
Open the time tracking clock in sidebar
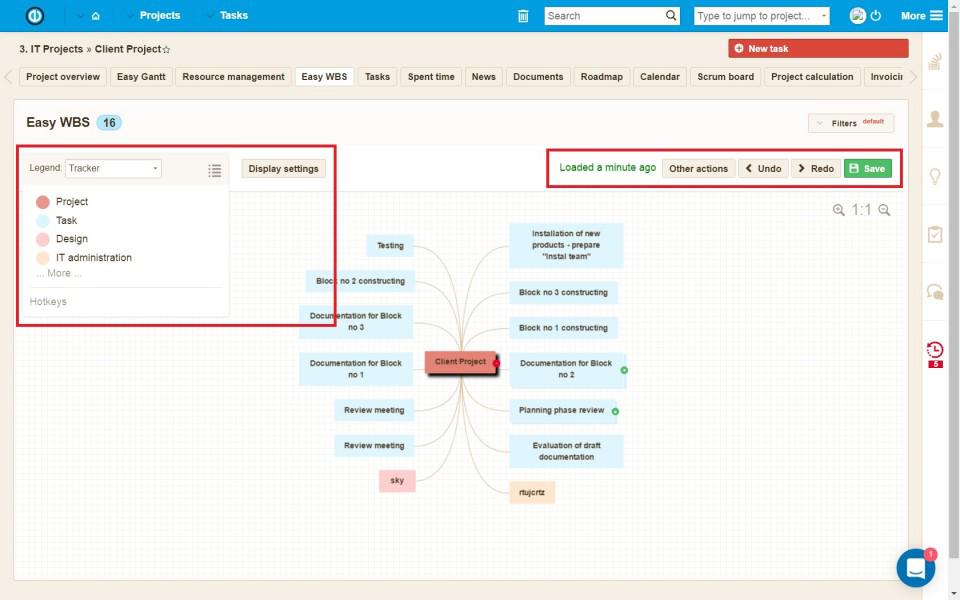click(935, 350)
